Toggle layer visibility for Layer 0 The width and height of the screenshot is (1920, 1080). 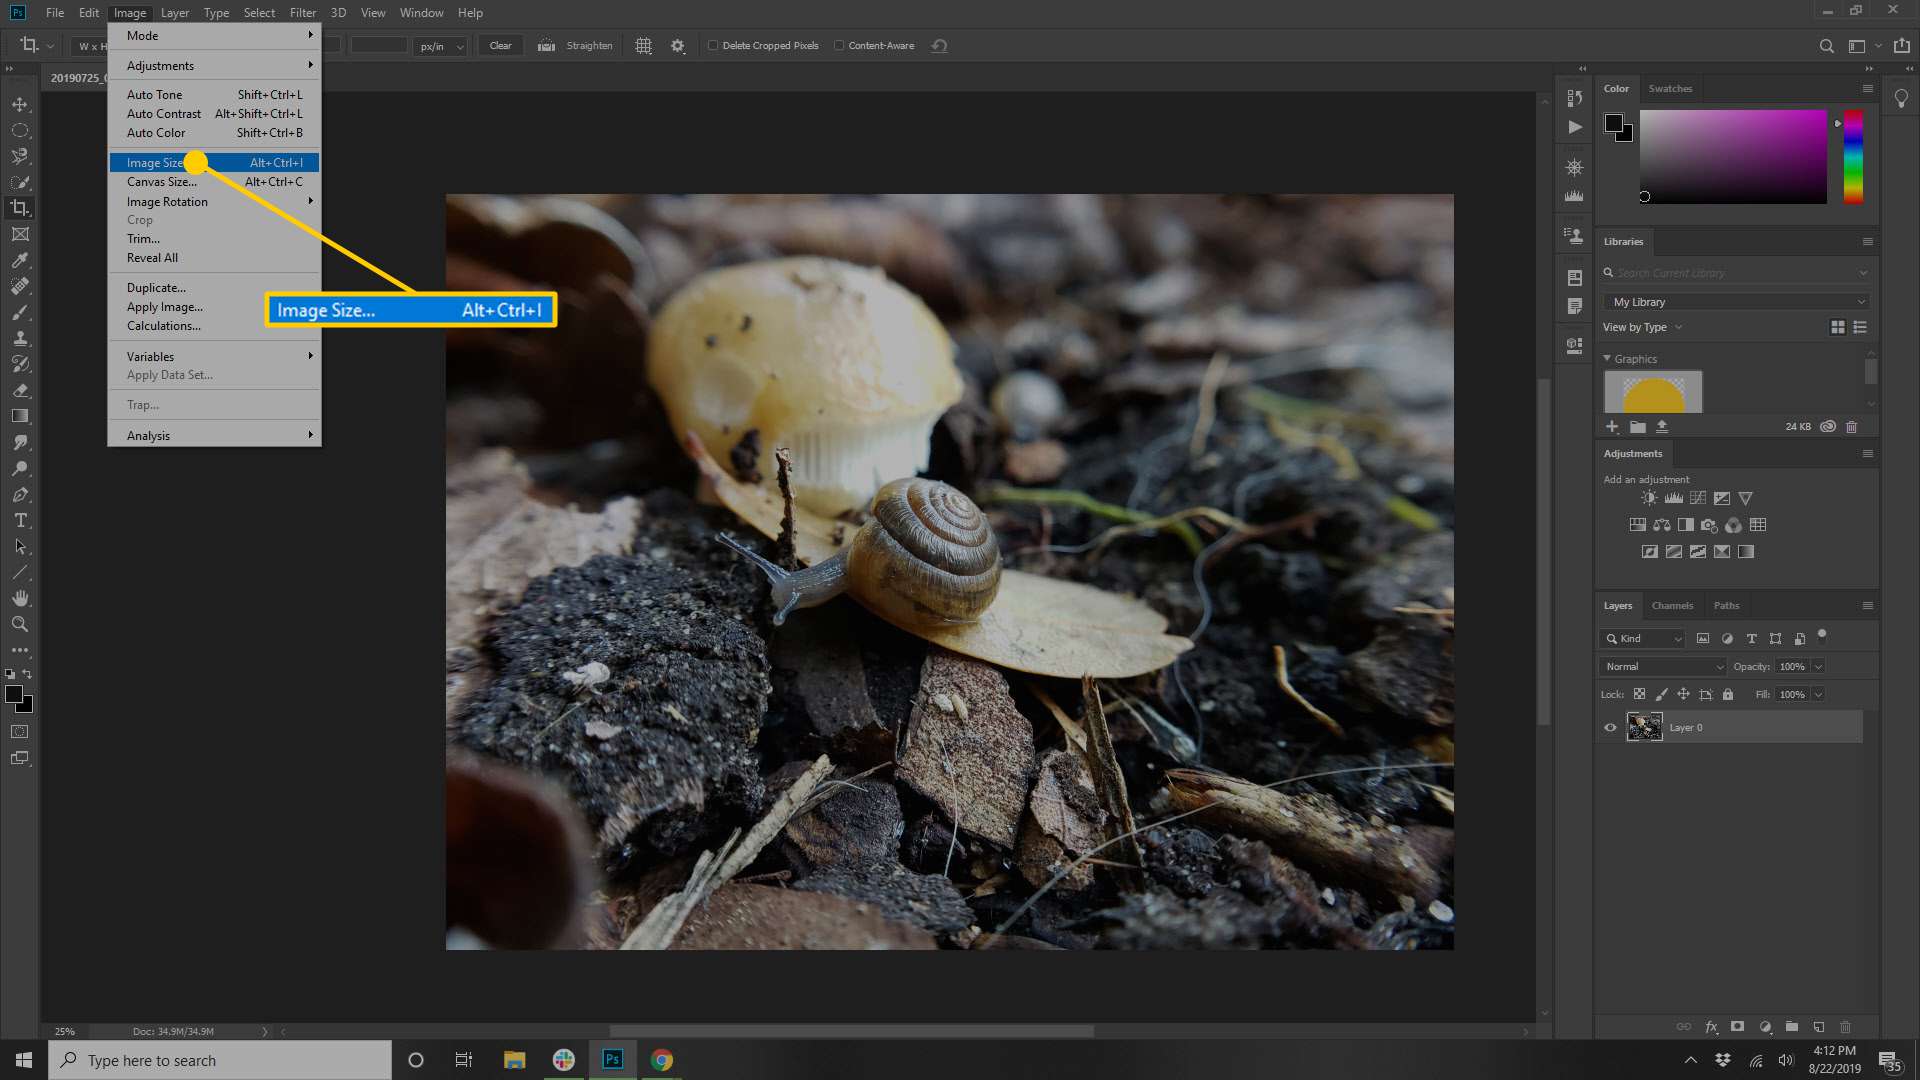coord(1610,728)
